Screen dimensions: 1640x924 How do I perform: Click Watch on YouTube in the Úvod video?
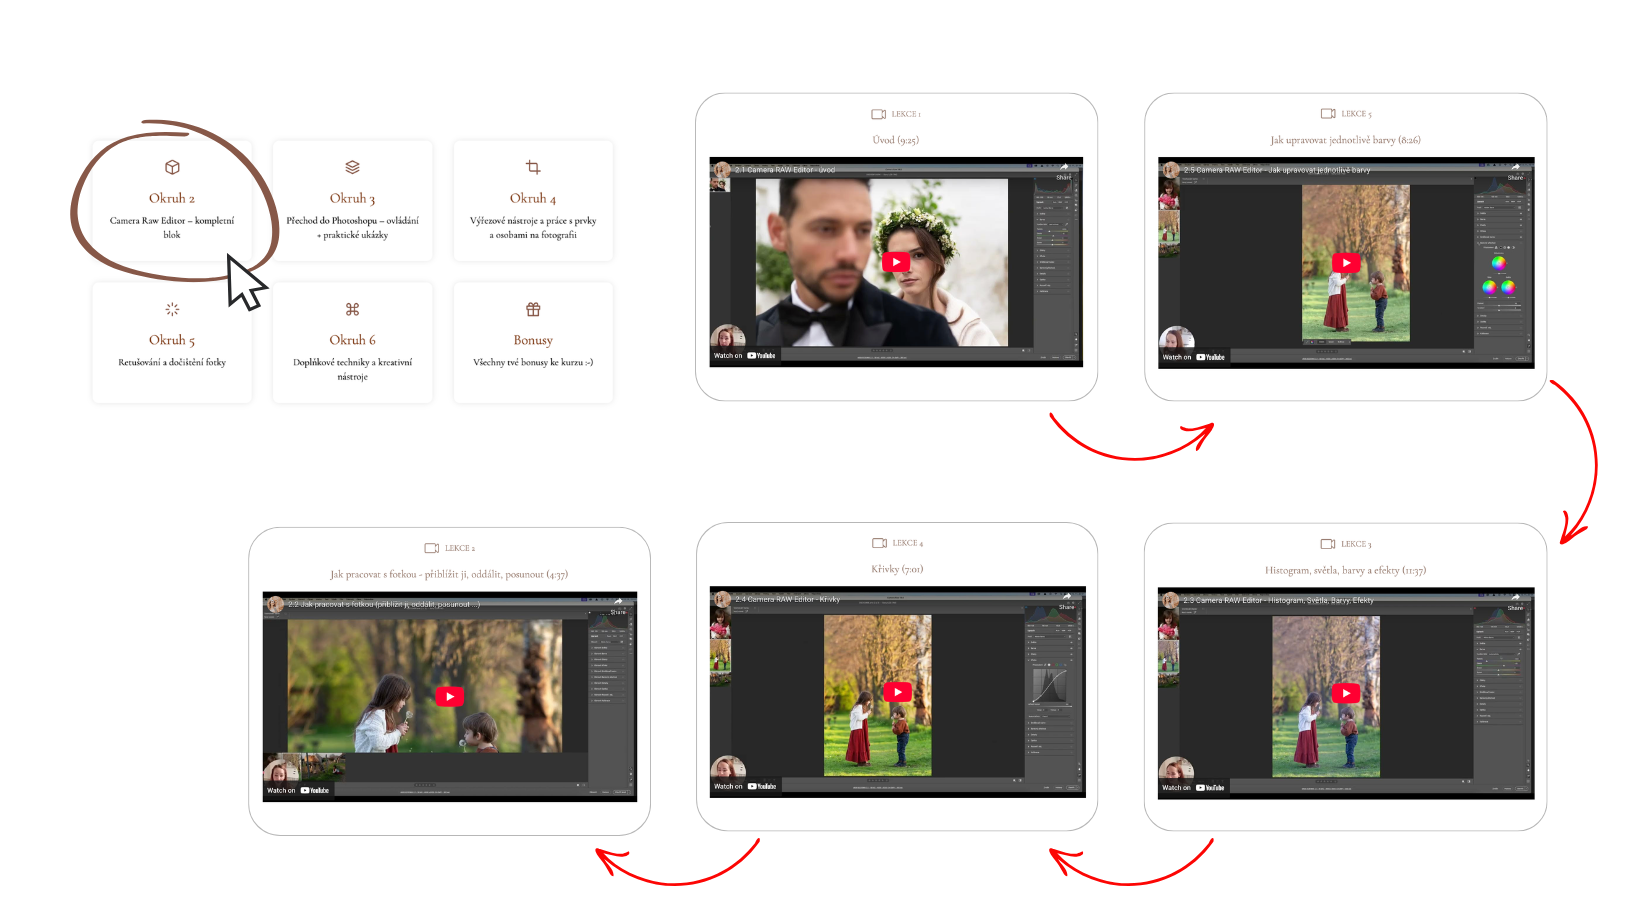click(745, 356)
